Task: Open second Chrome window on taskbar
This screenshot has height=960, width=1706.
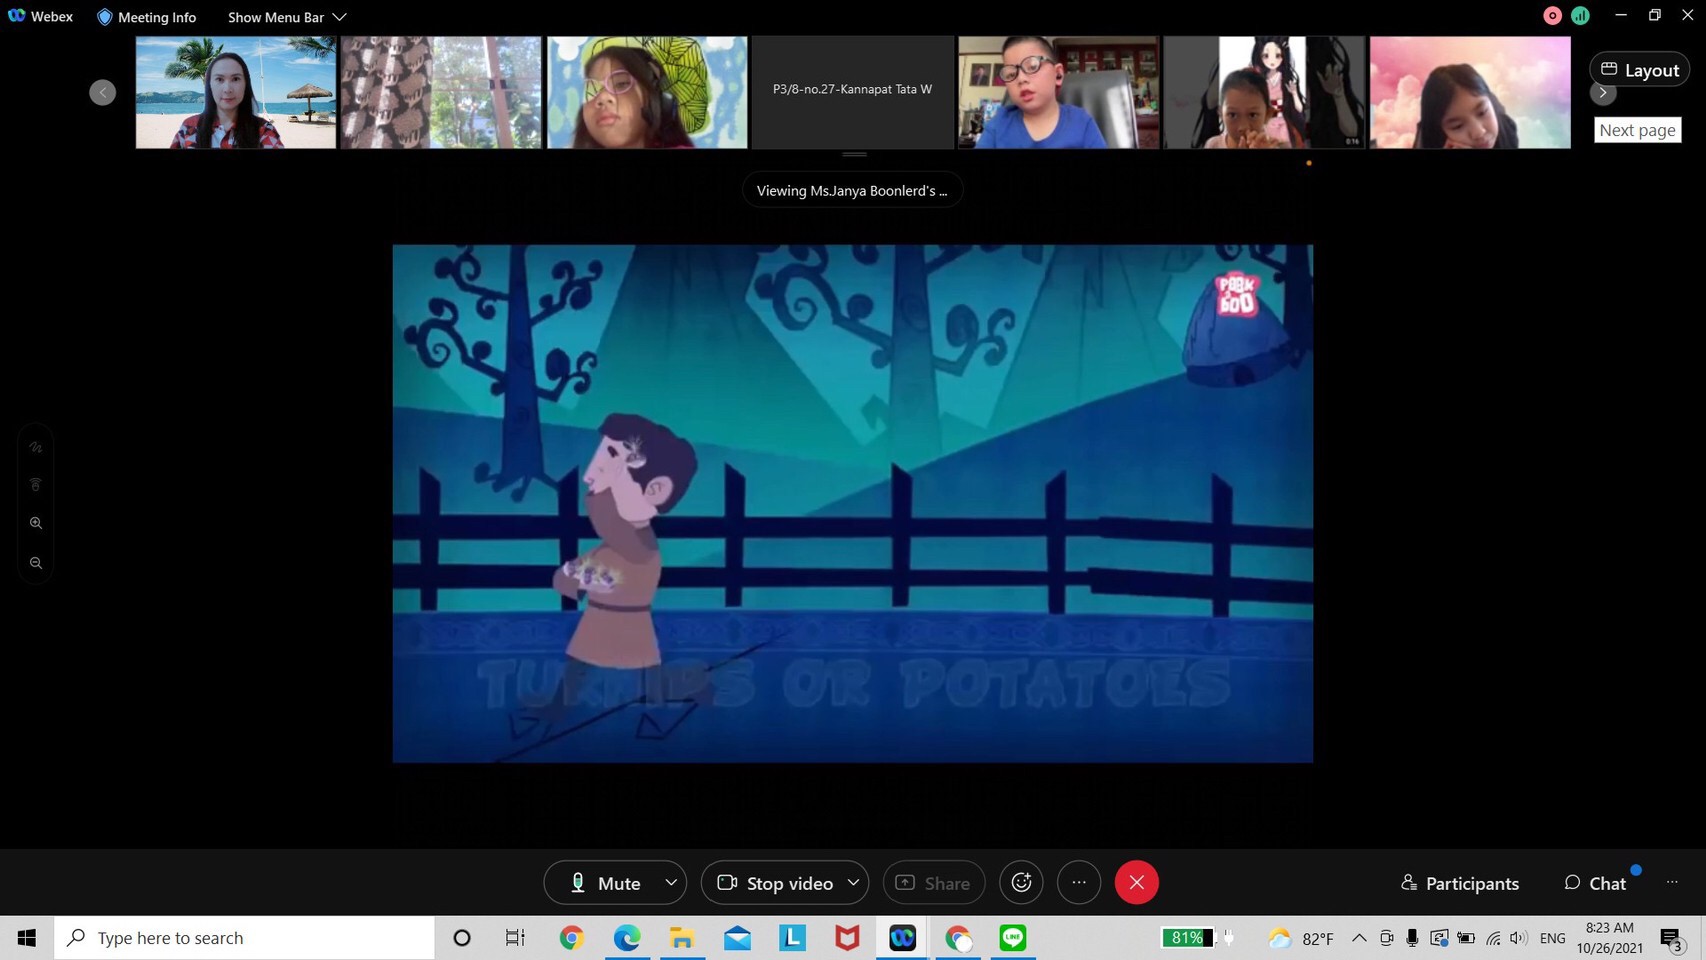Action: click(x=958, y=938)
